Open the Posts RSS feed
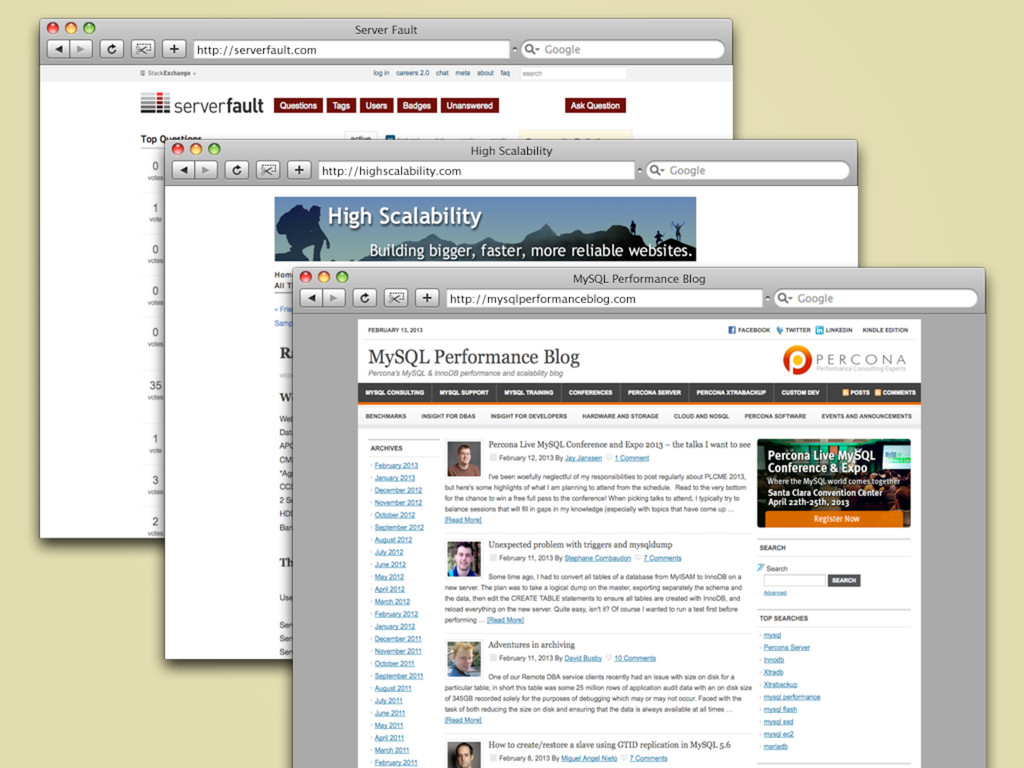The image size is (1024, 768). point(856,392)
